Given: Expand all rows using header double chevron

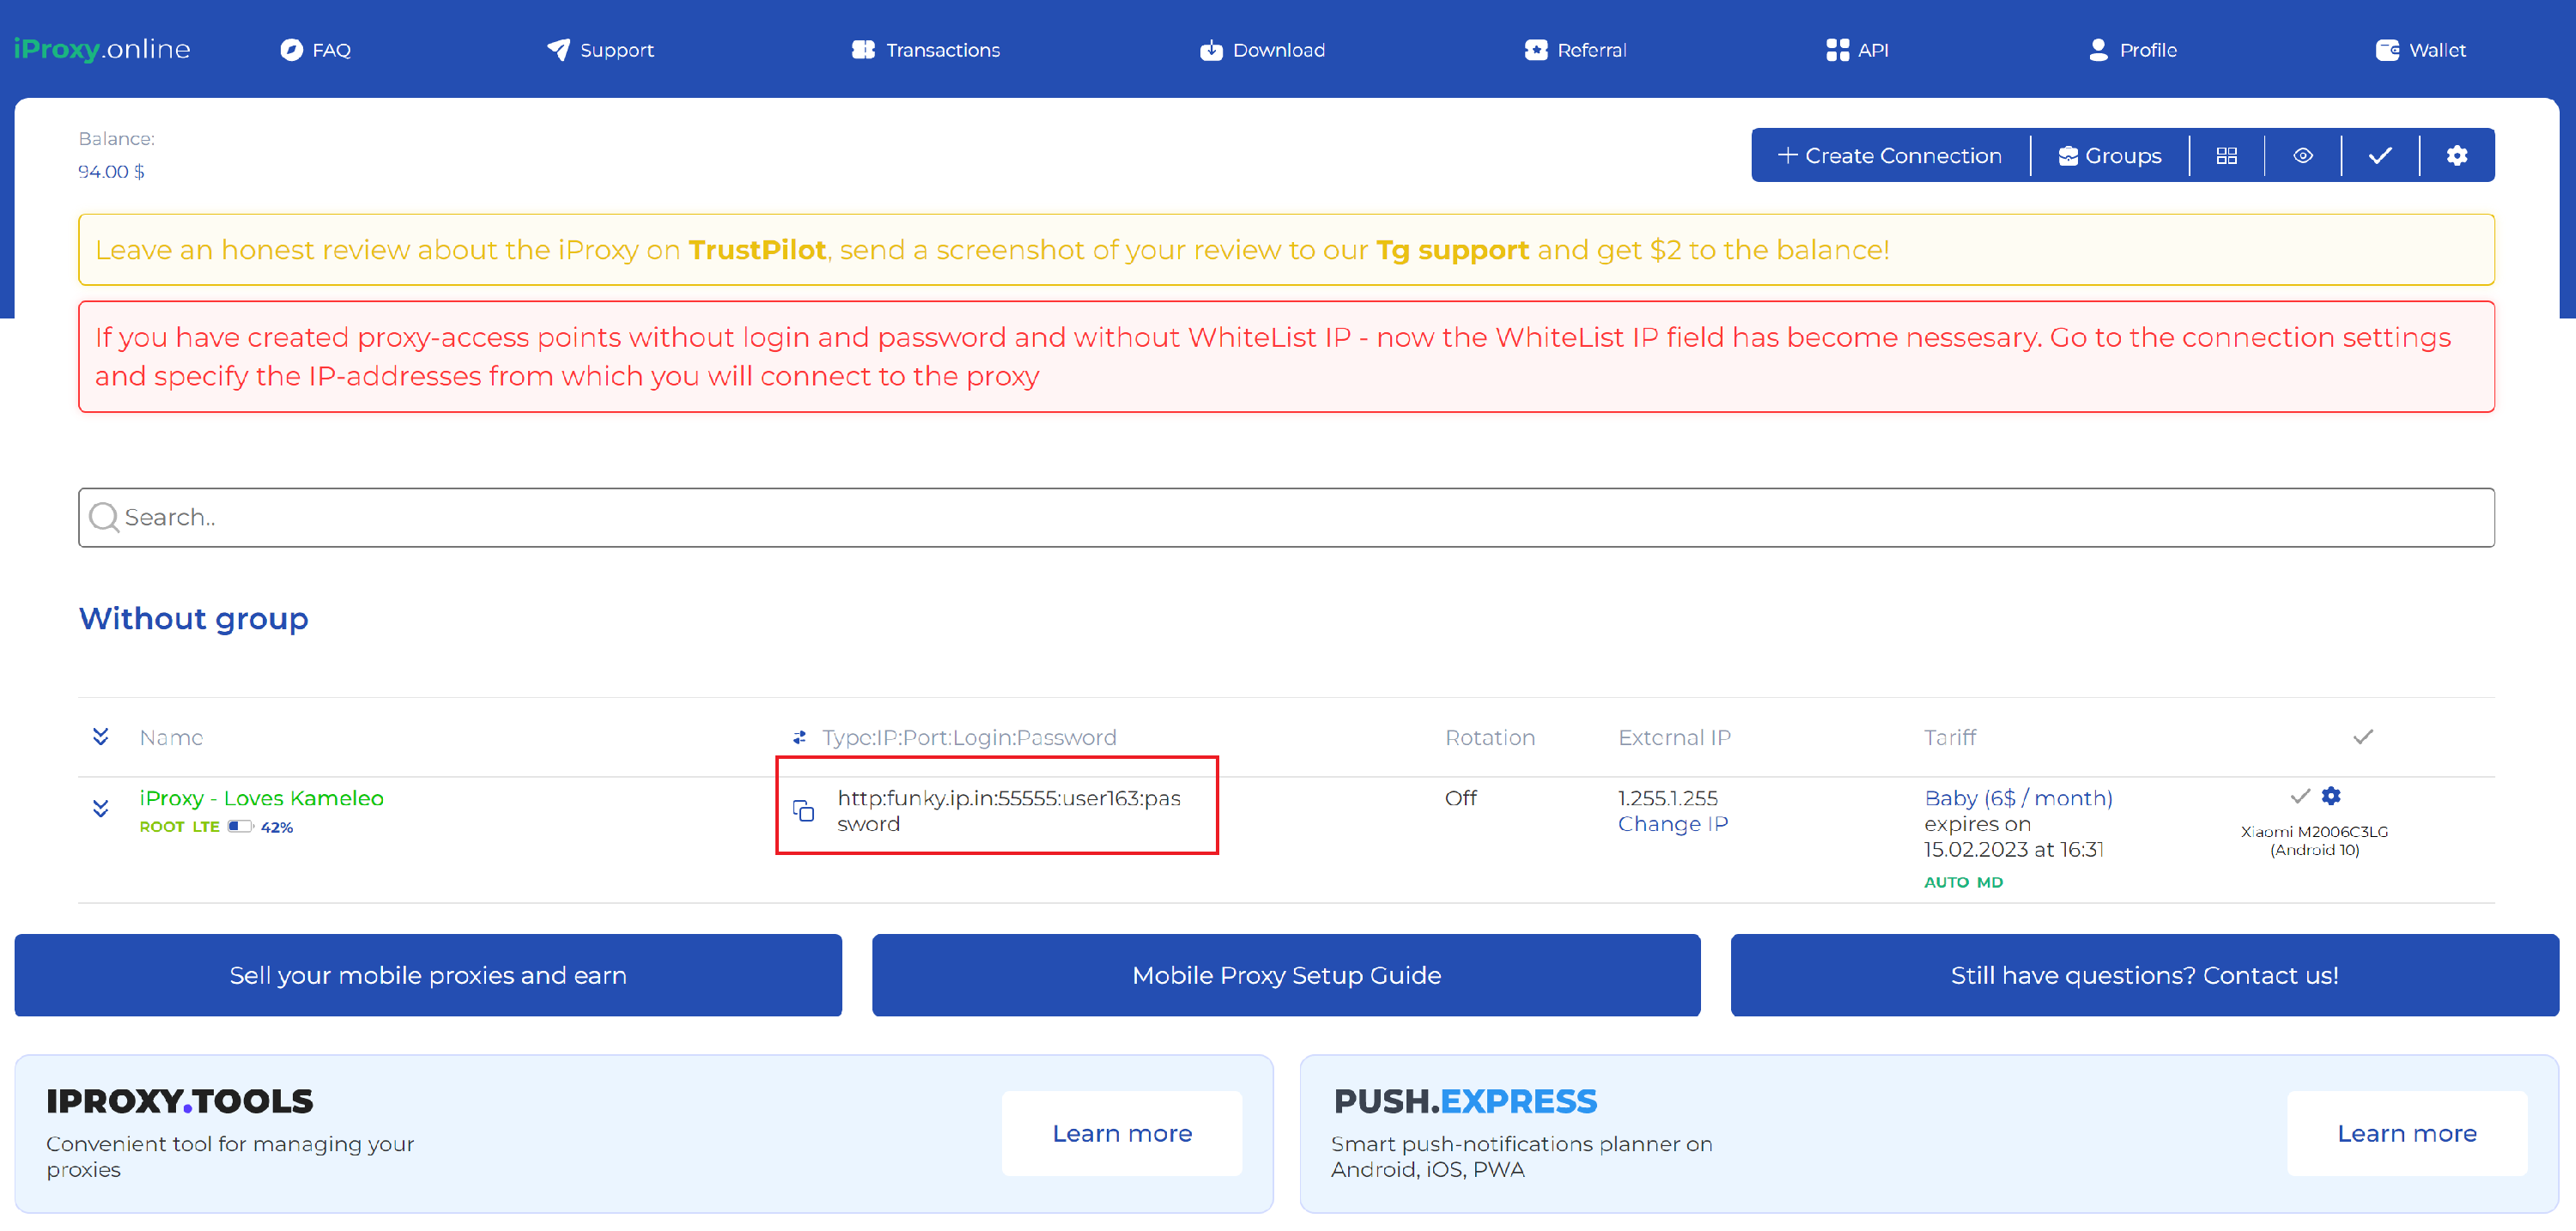Looking at the screenshot, I should (100, 738).
